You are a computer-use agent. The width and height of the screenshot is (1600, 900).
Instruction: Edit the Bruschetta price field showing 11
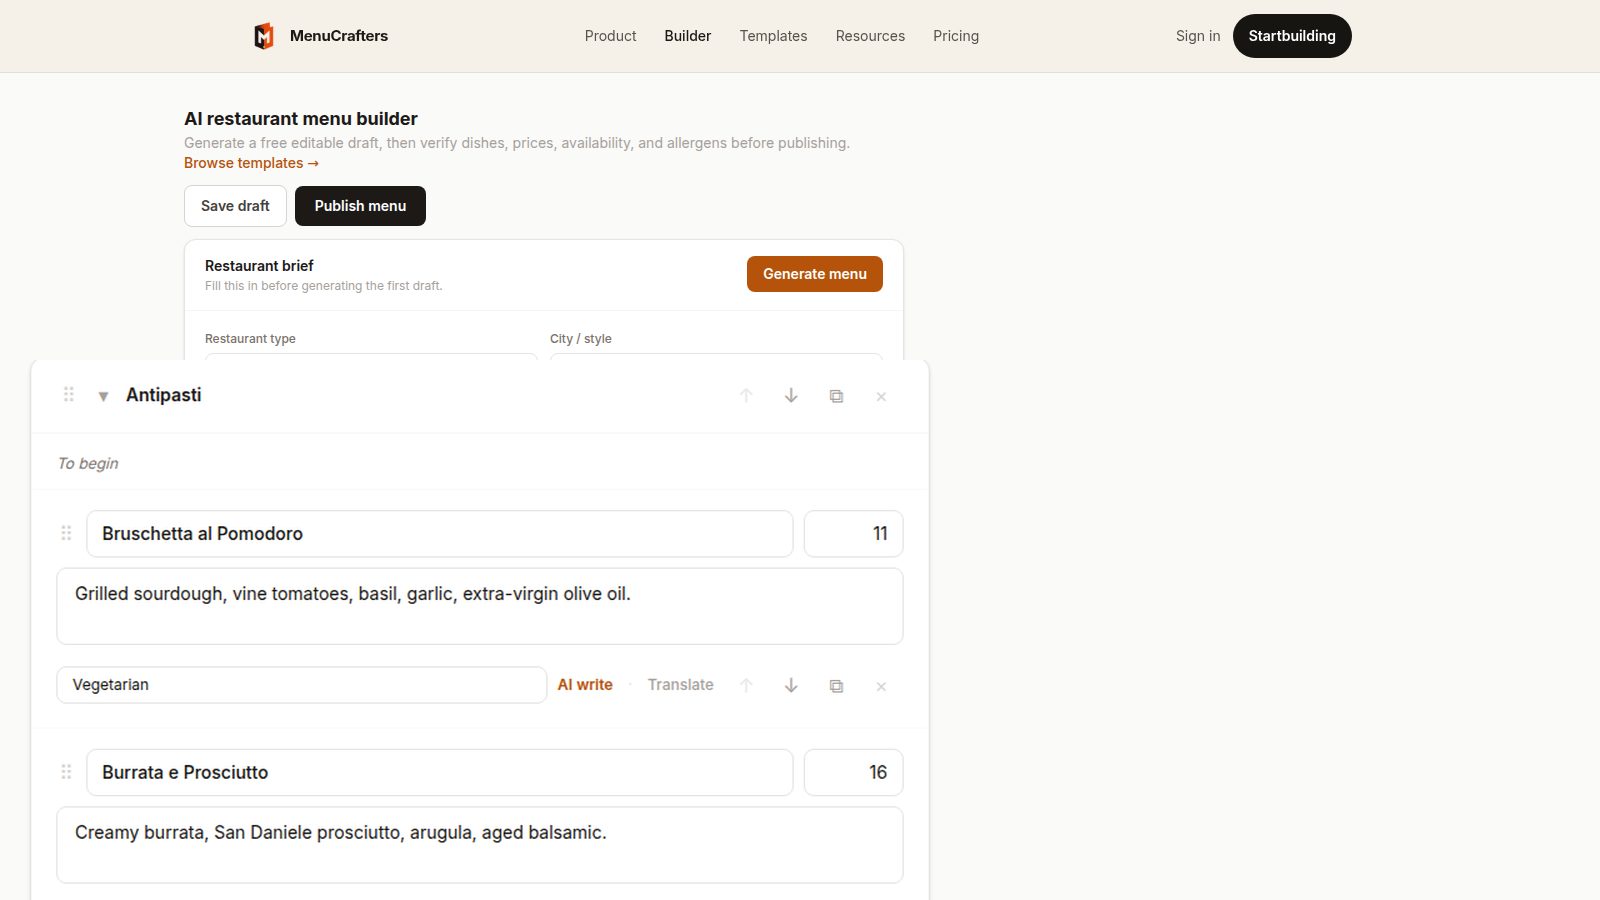pyautogui.click(x=854, y=534)
